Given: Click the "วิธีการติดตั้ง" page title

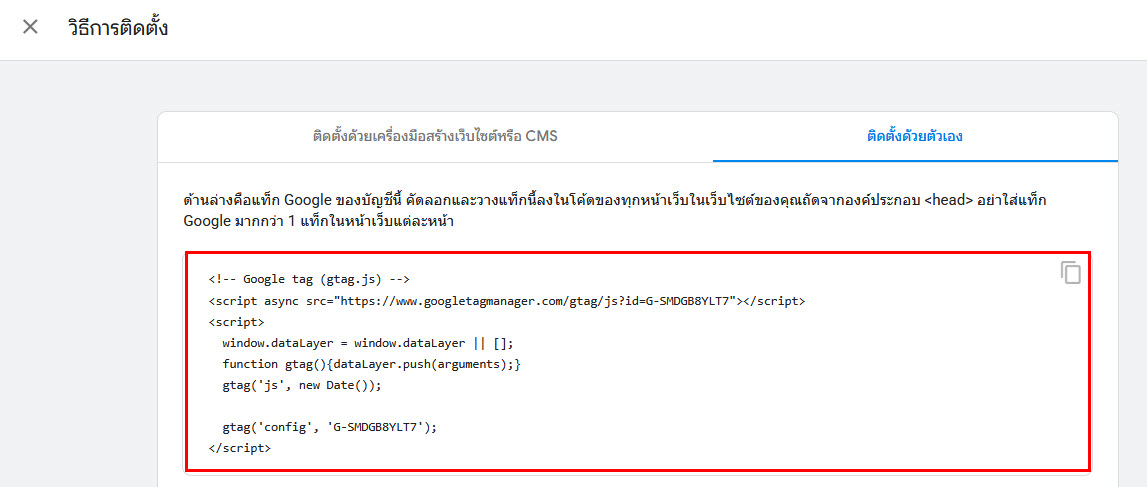Looking at the screenshot, I should (118, 29).
